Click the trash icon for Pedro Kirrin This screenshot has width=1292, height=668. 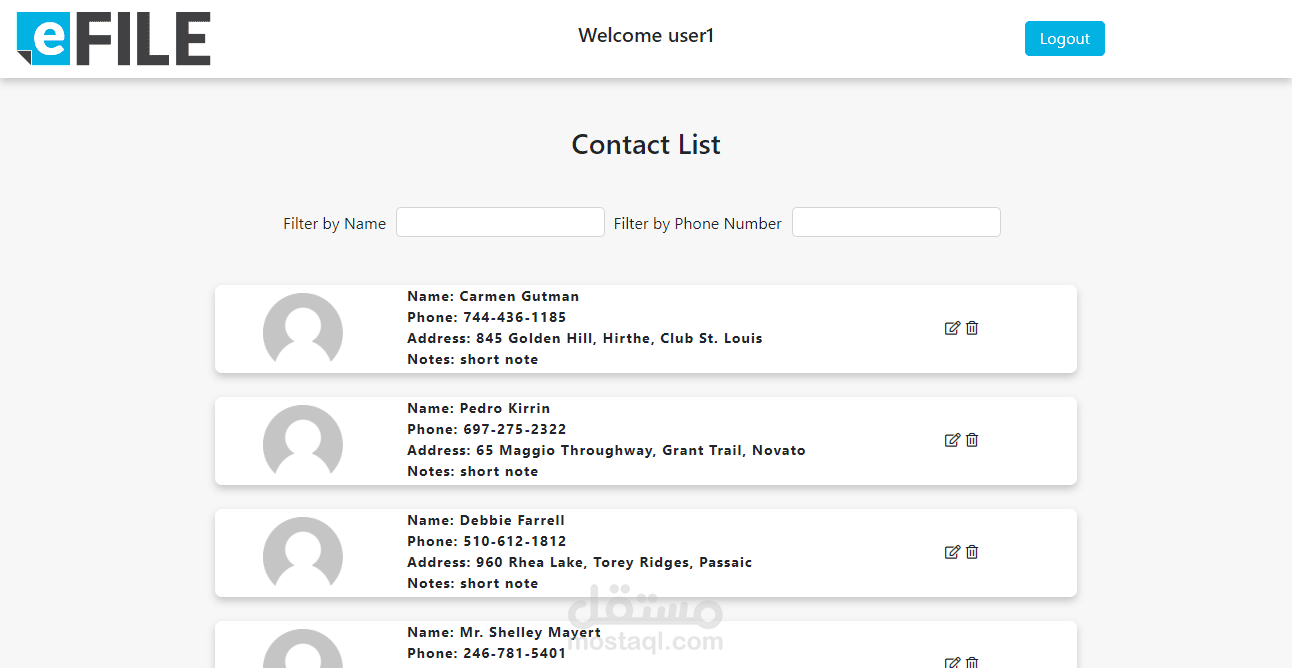click(x=972, y=439)
